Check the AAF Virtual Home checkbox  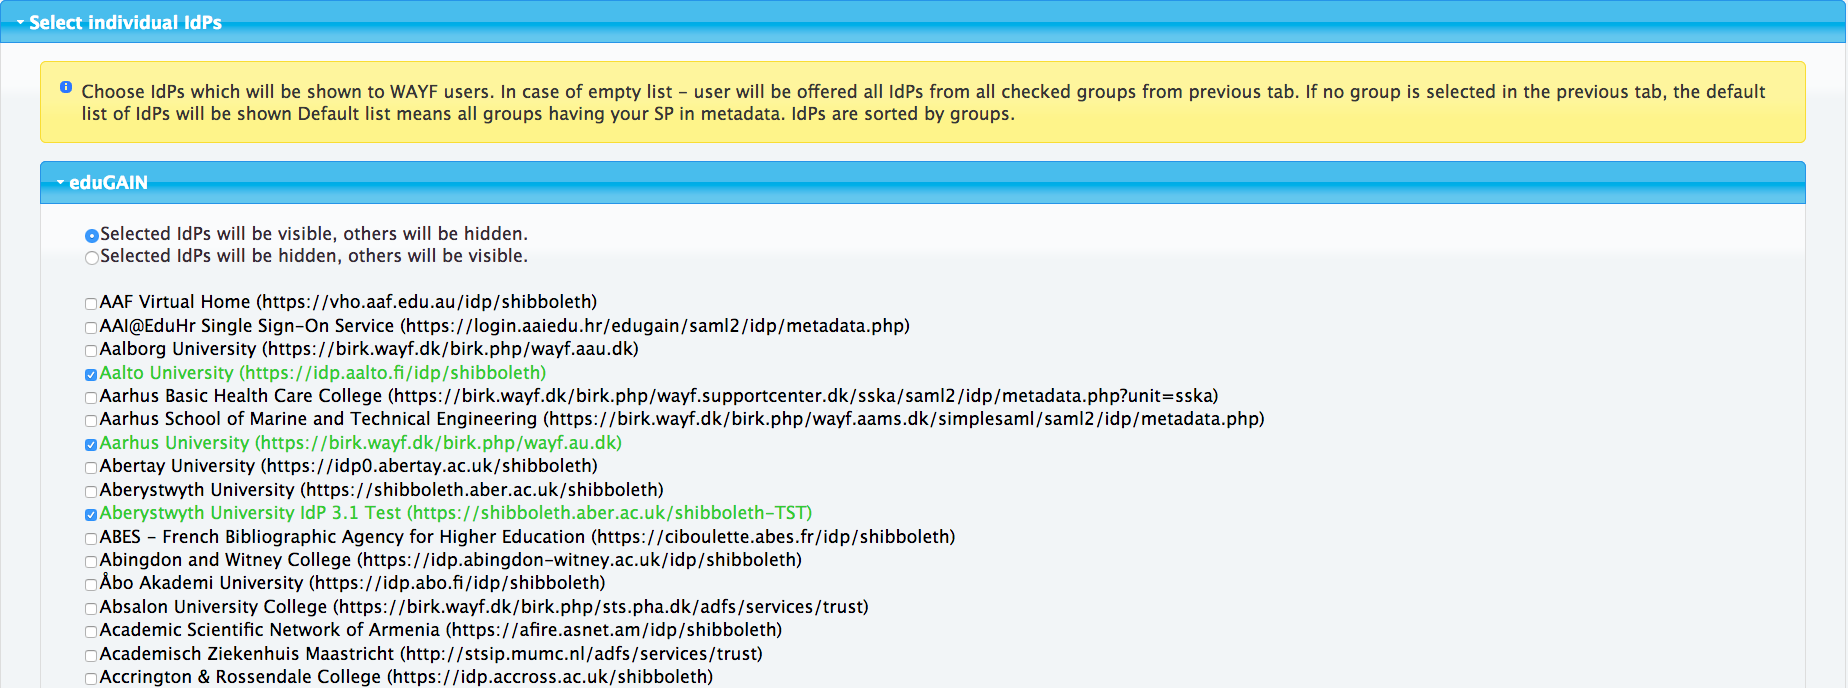pyautogui.click(x=91, y=304)
